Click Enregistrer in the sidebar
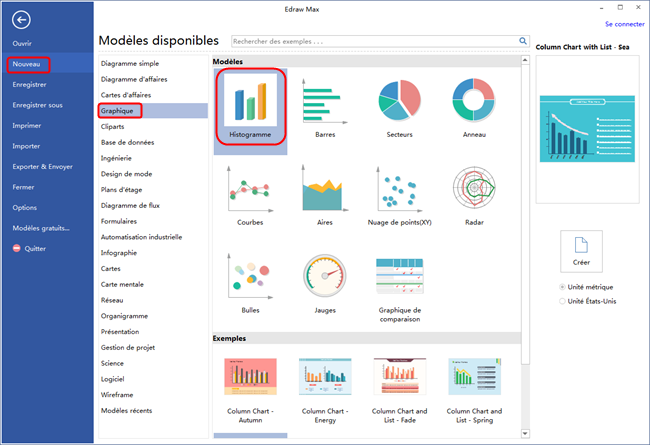Image resolution: width=650 pixels, height=445 pixels. [x=29, y=85]
